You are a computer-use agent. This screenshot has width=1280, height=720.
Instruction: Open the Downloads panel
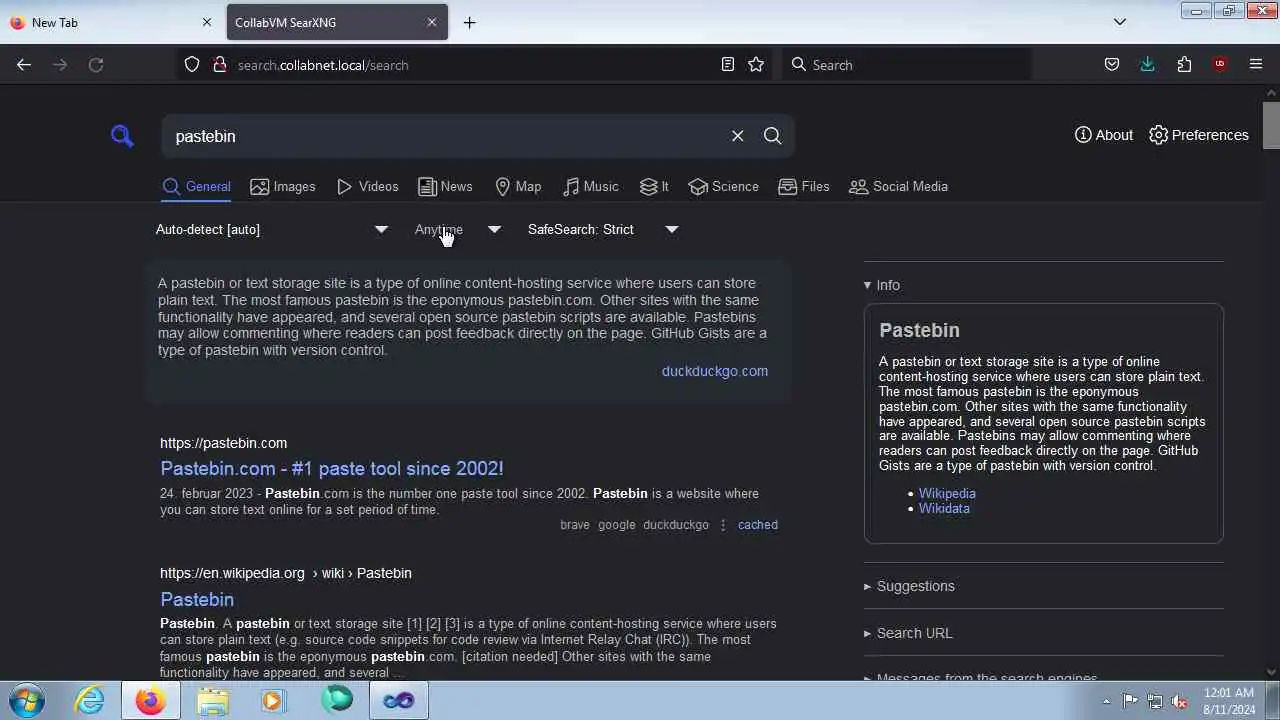(x=1148, y=65)
